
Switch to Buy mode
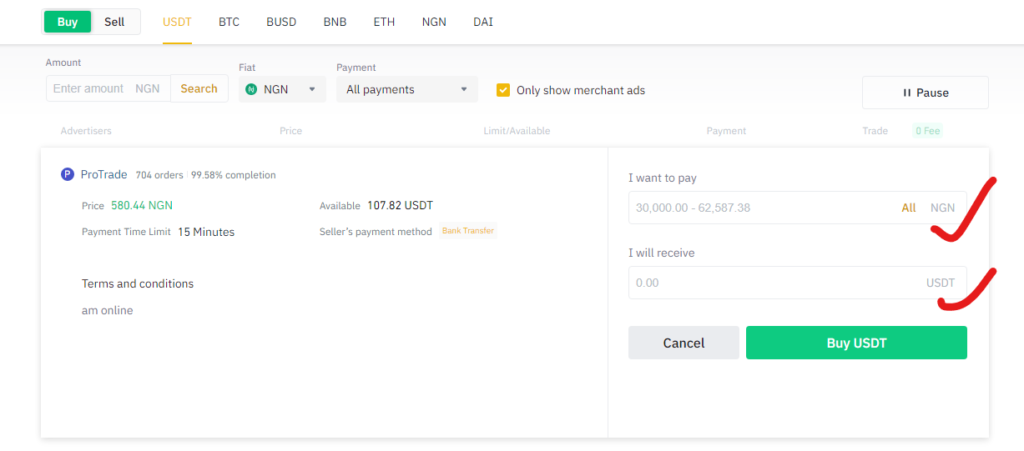click(x=67, y=22)
